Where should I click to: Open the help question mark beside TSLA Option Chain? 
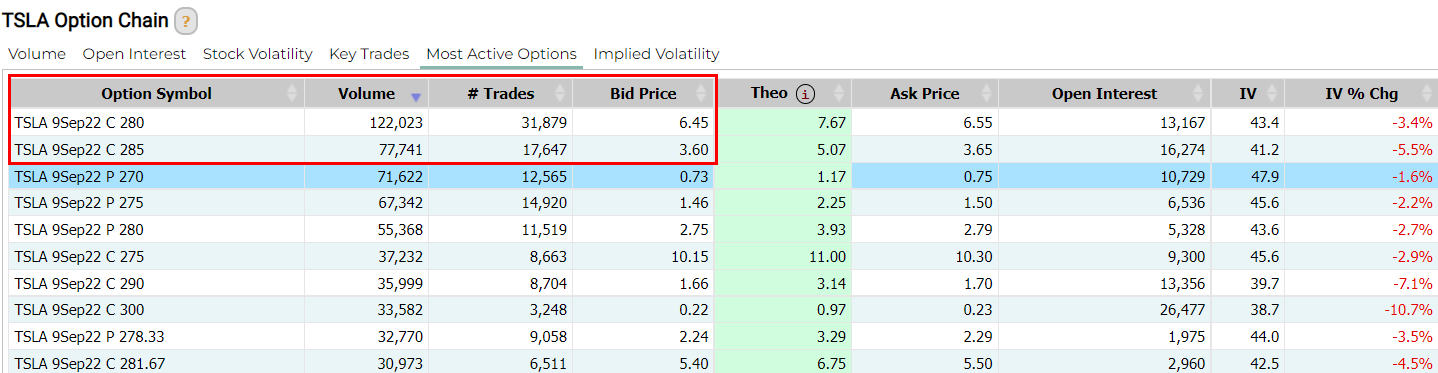coord(185,21)
